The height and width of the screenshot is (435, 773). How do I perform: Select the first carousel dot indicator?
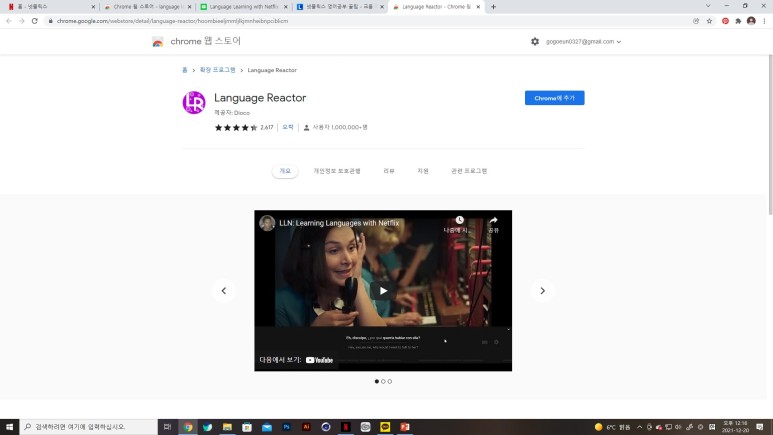click(377, 381)
